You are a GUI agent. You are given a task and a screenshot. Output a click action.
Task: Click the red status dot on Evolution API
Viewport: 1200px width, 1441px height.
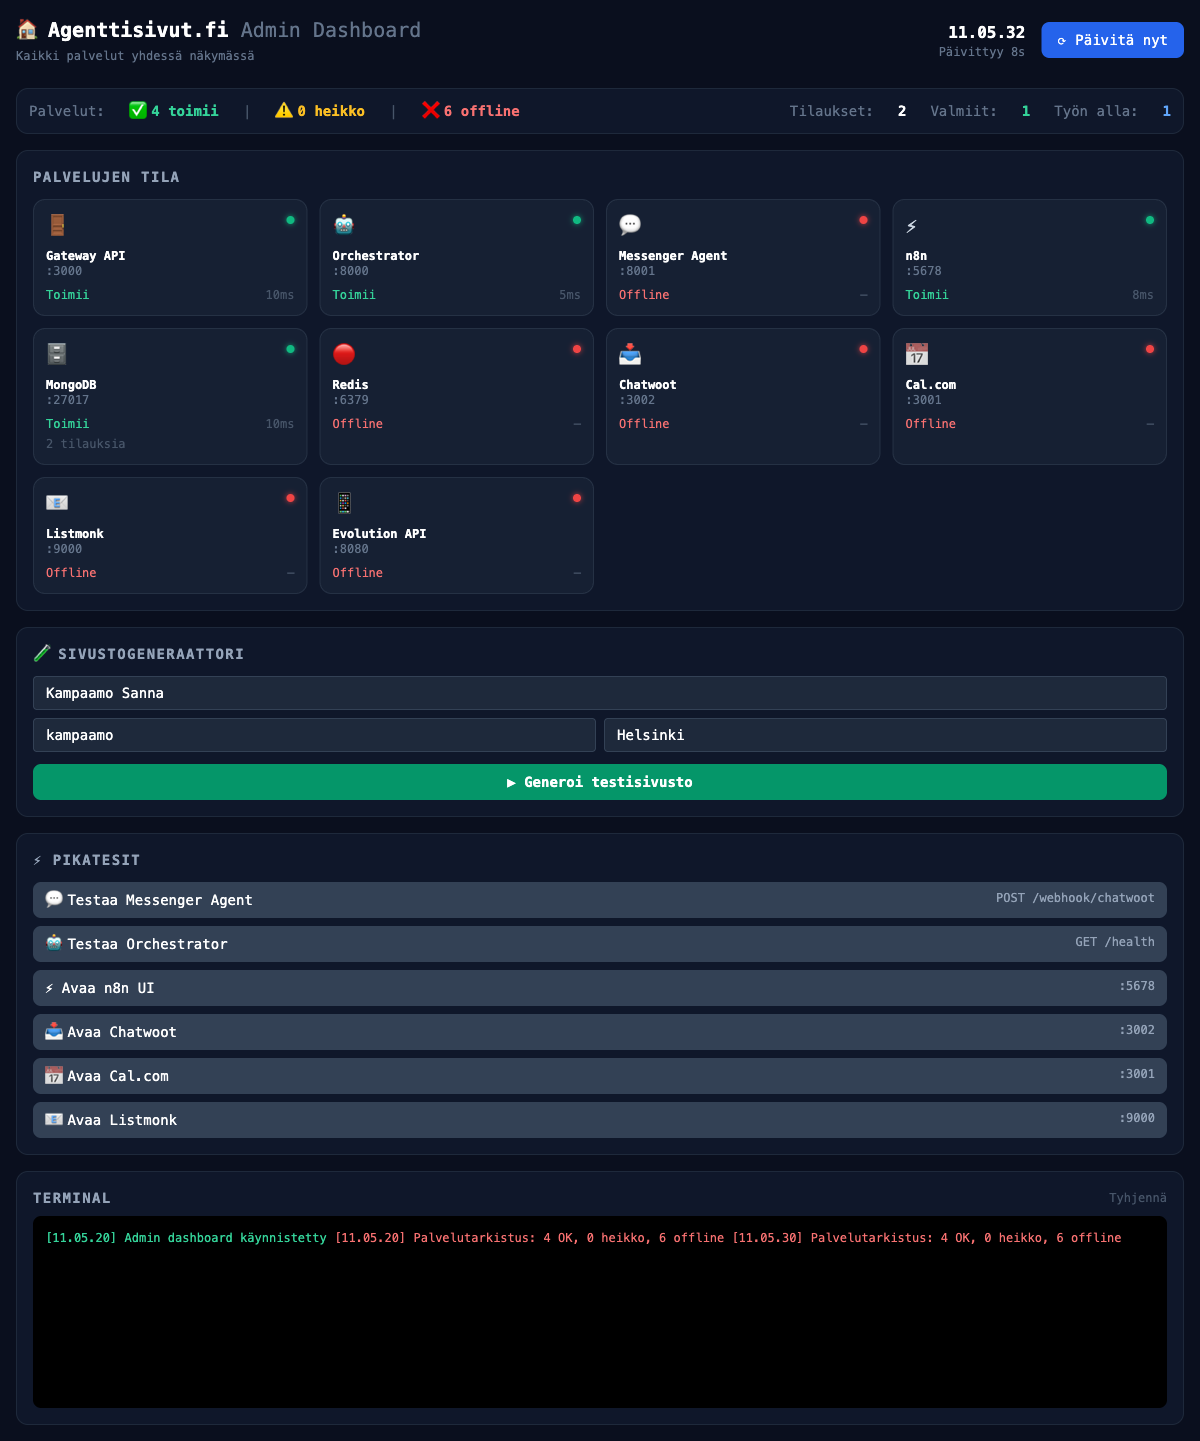pyautogui.click(x=577, y=498)
